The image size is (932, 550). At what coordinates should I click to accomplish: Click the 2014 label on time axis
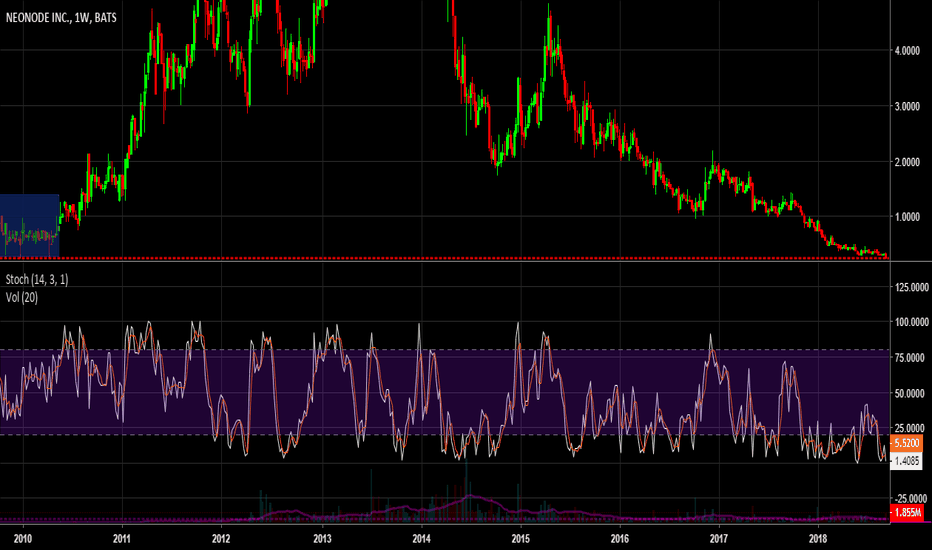point(421,539)
